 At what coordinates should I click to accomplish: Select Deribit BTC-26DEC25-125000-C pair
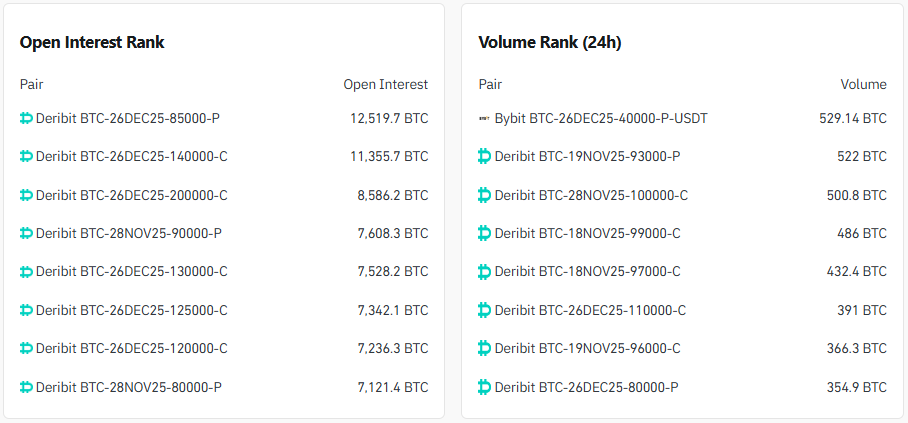tap(131, 310)
